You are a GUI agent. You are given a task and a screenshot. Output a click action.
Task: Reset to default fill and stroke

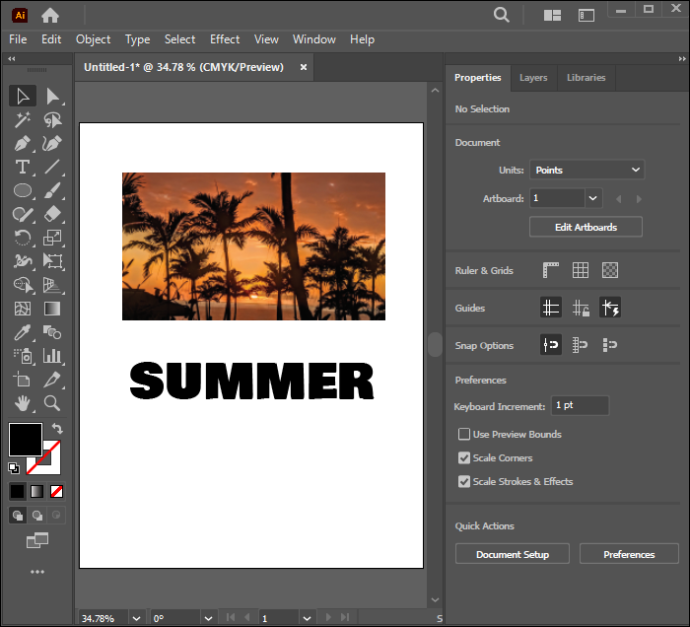[14, 468]
